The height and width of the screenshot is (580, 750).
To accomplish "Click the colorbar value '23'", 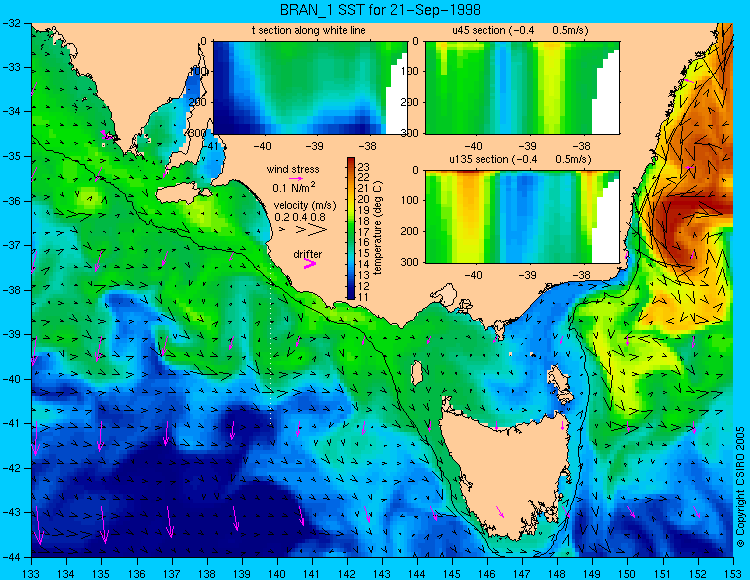I will pyautogui.click(x=364, y=167).
